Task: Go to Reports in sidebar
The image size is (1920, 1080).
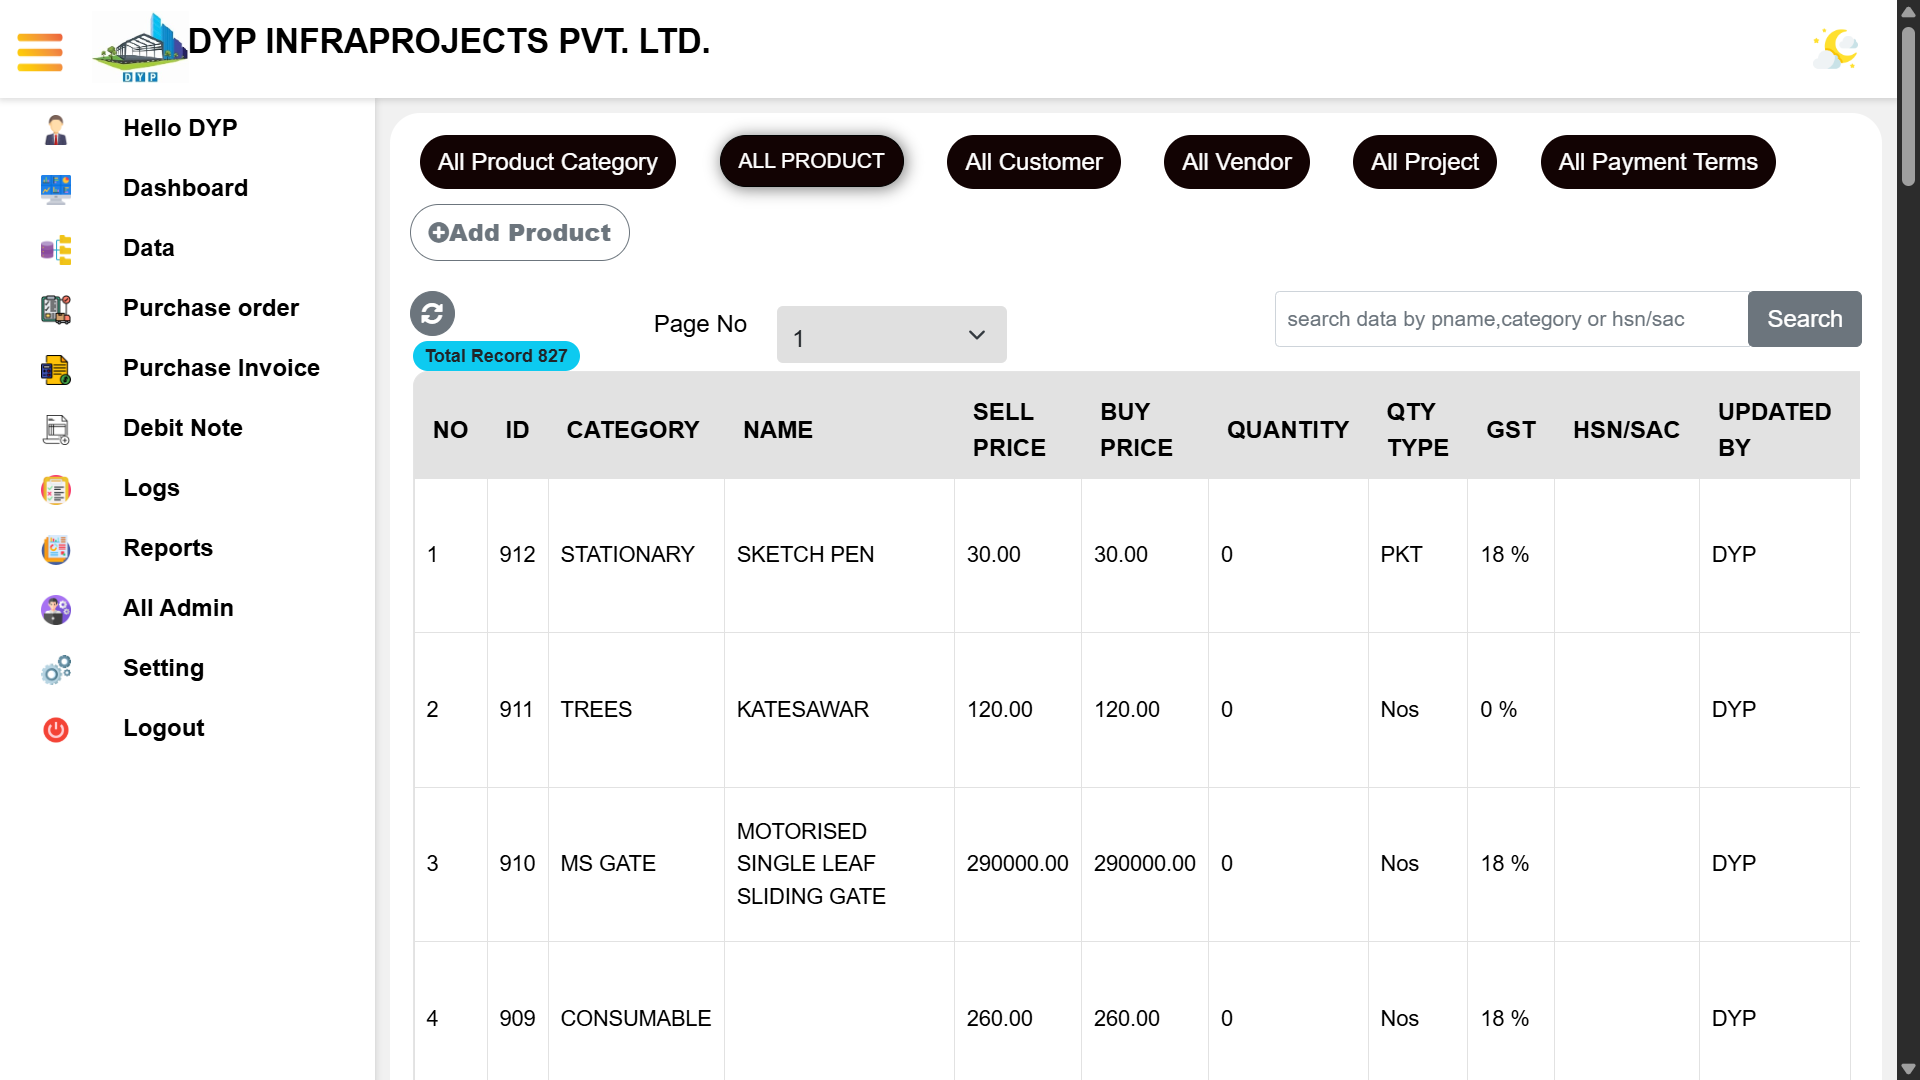Action: (168, 548)
